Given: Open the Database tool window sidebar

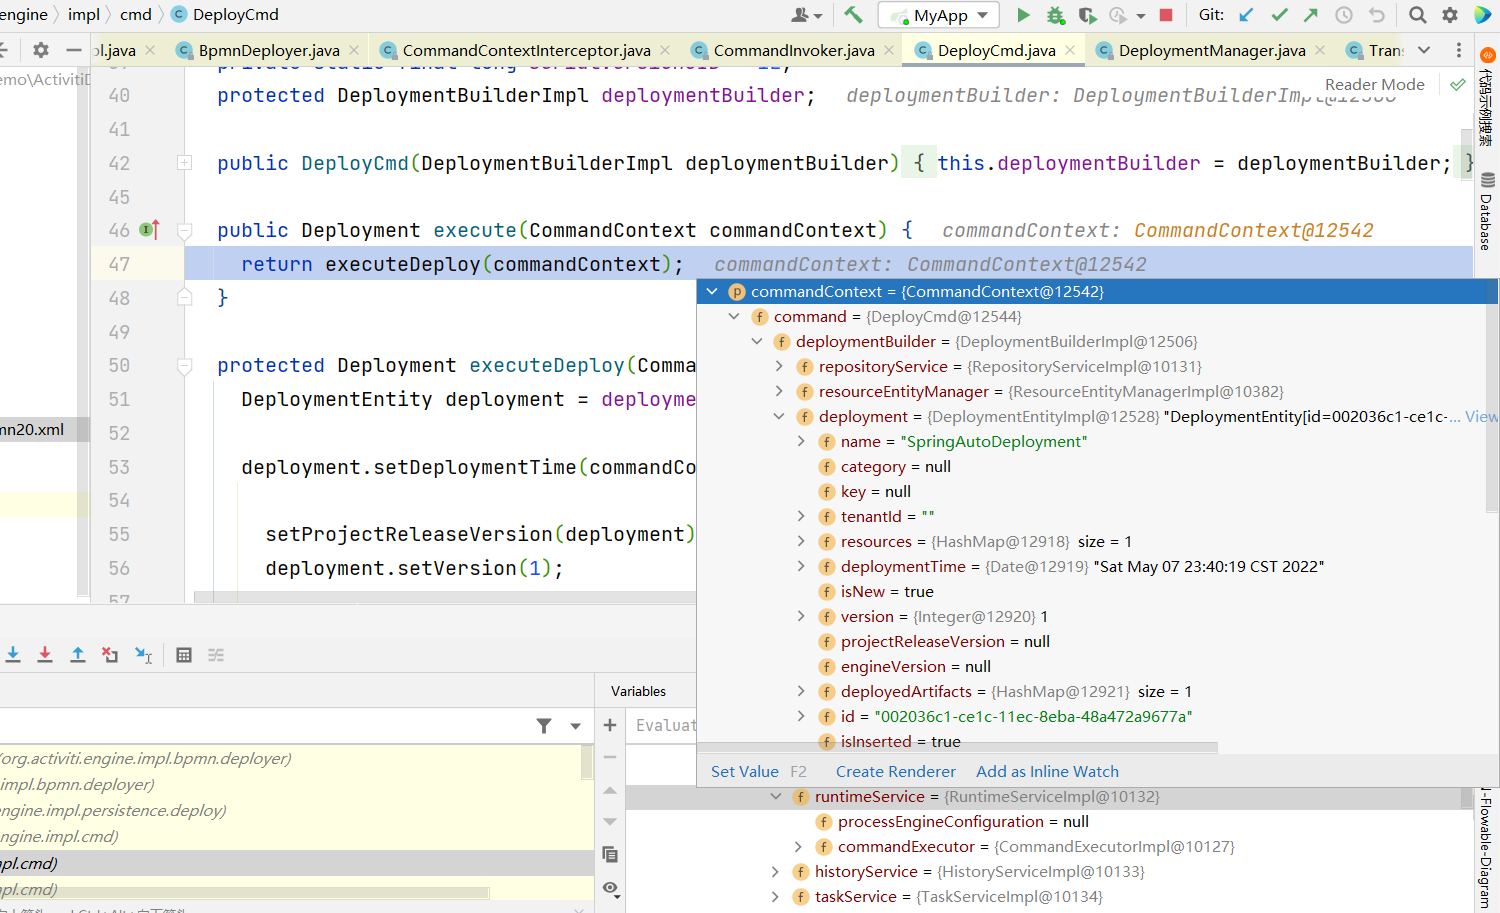Looking at the screenshot, I should [x=1486, y=212].
